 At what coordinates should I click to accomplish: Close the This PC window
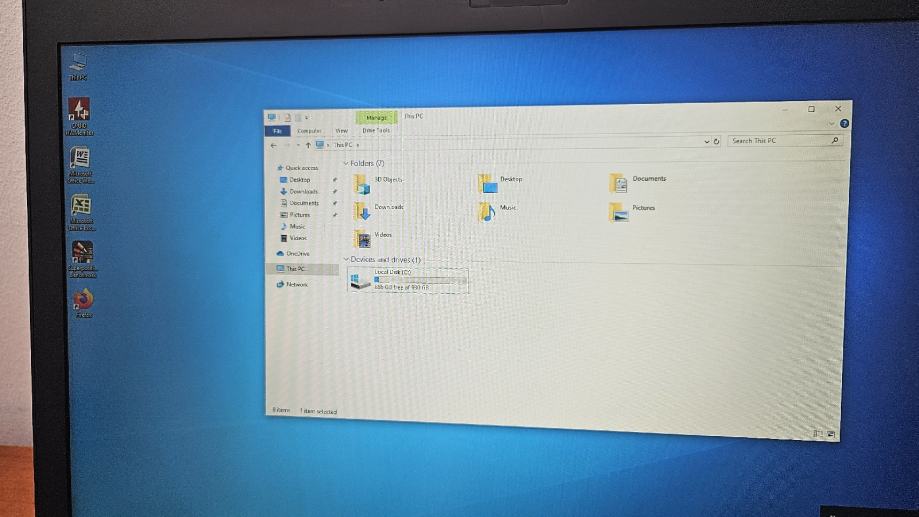pyautogui.click(x=838, y=108)
